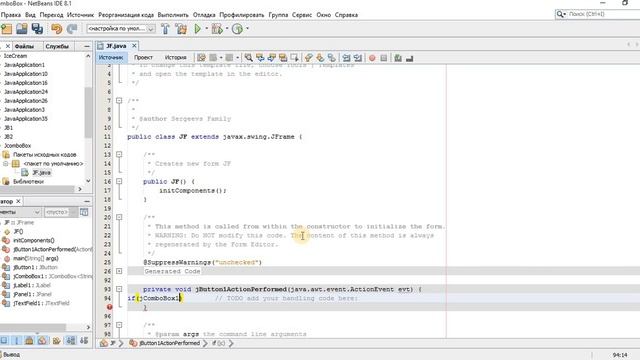Screen dimensions: 640x360
Task: Open the dropdown beside the Back navigation icon
Action: 221,58
